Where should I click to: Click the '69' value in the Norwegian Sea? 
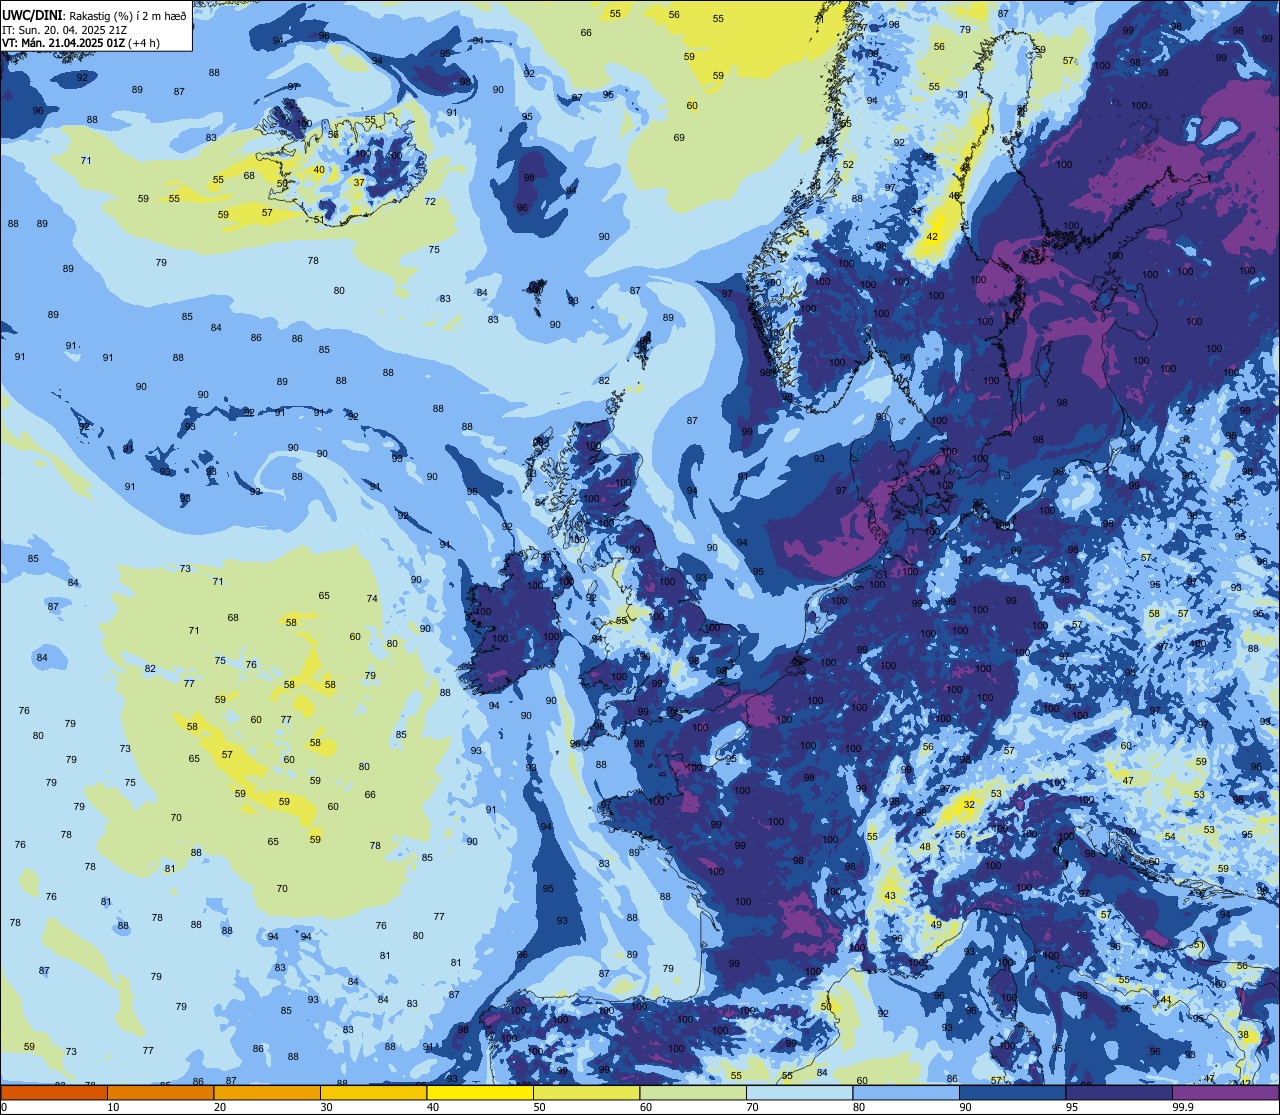[679, 137]
